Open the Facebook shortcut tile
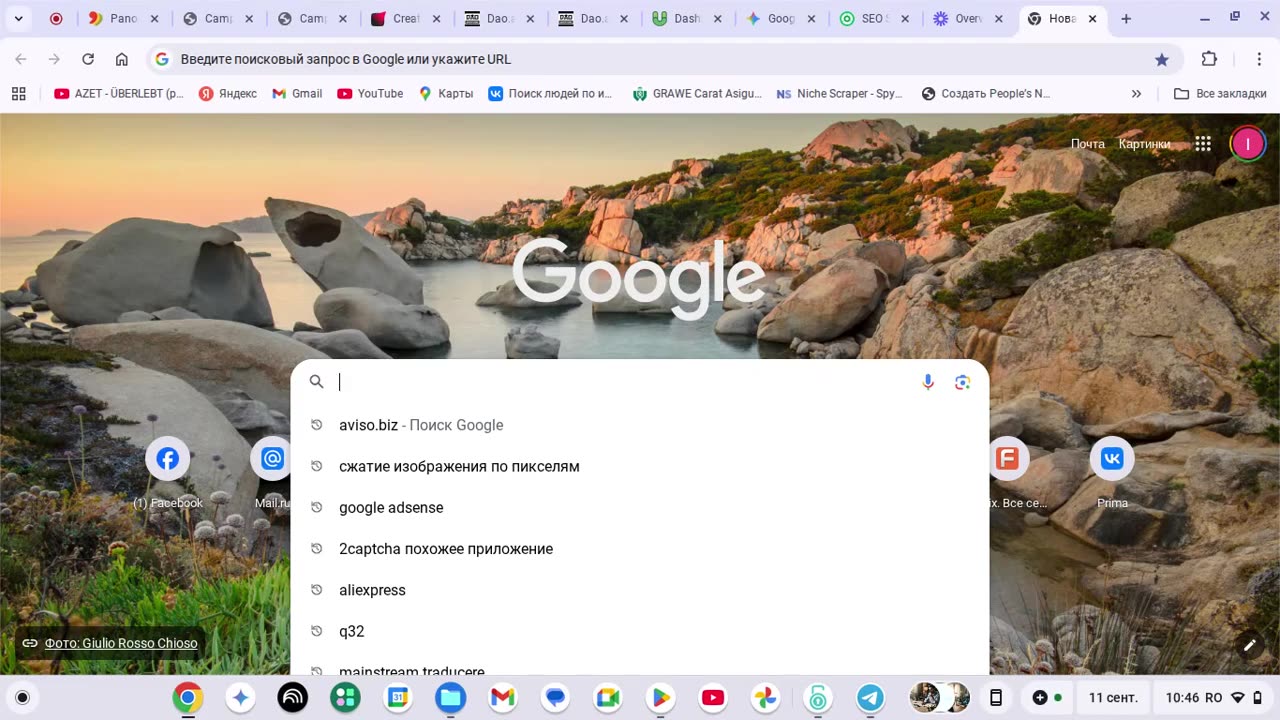The height and width of the screenshot is (720, 1280). pos(168,474)
